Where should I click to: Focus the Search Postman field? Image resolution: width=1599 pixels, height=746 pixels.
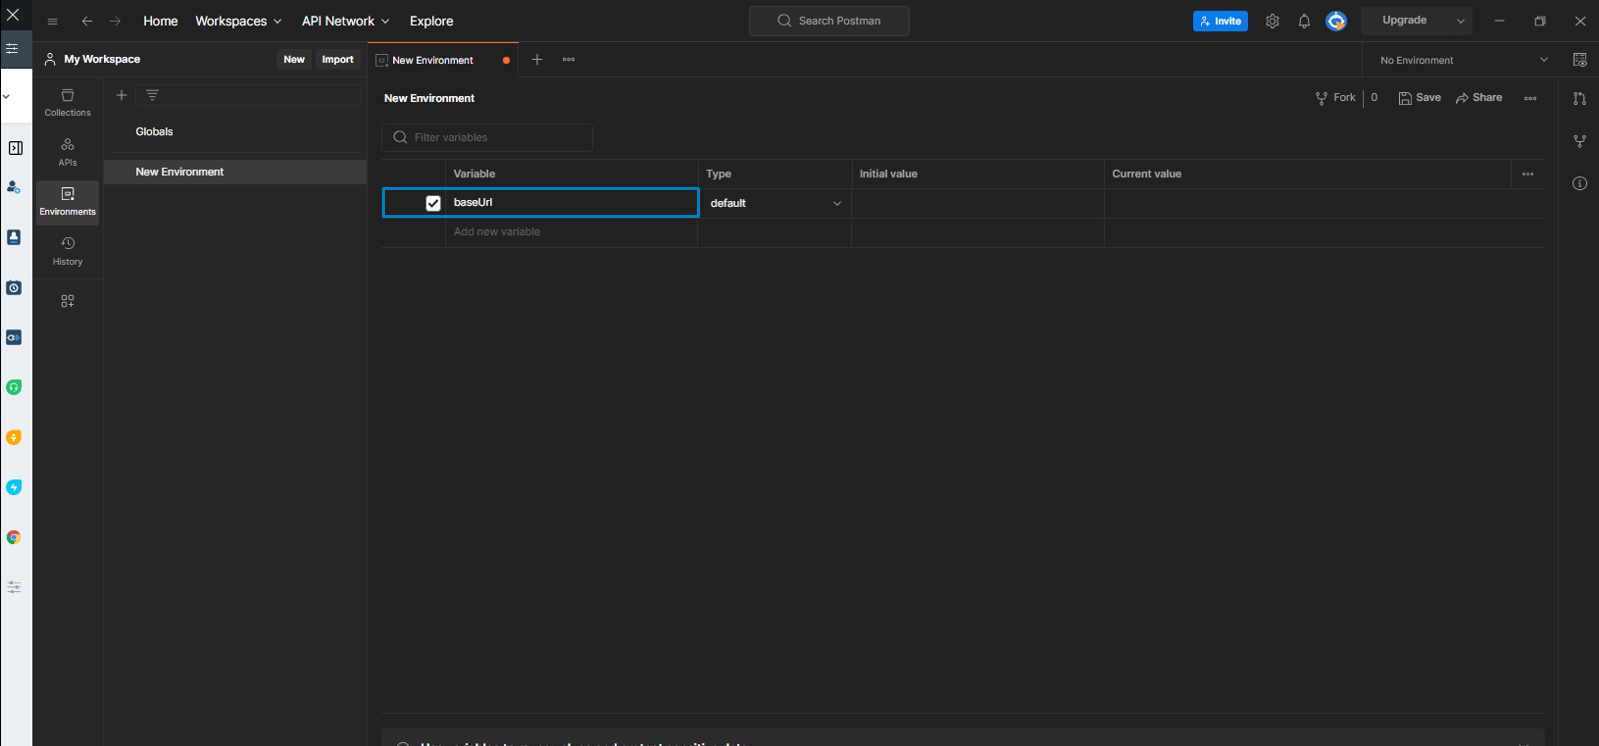(x=829, y=21)
